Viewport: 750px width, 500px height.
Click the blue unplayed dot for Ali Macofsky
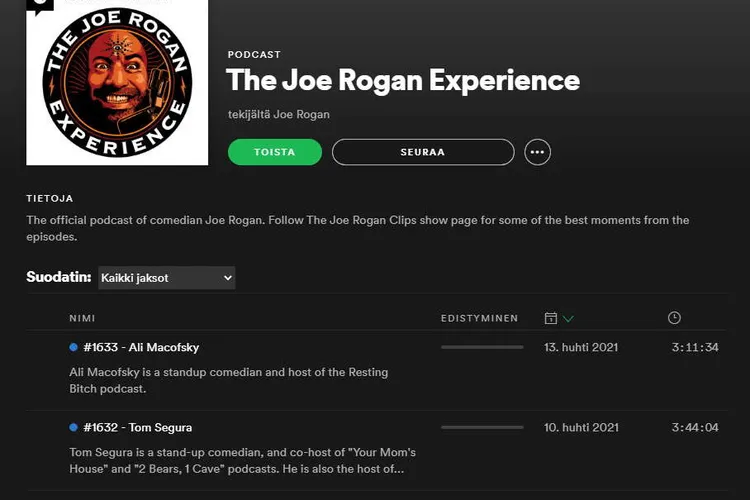point(73,347)
